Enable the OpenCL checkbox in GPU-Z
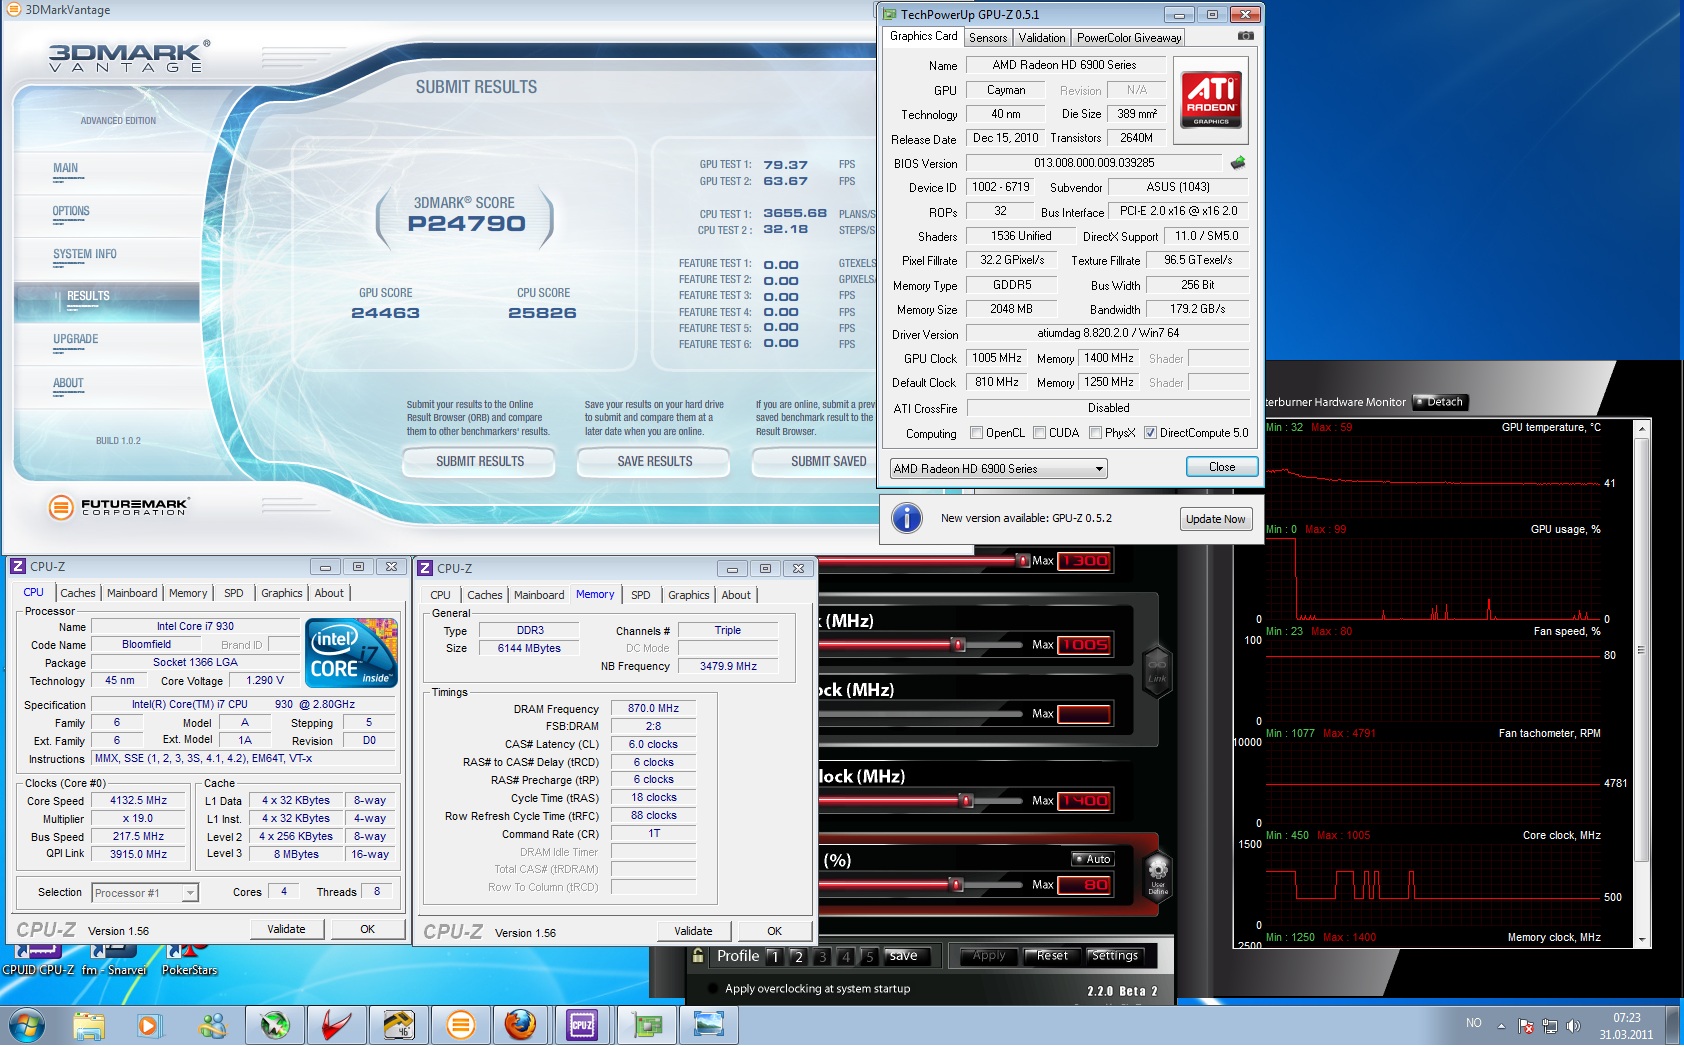 (977, 433)
